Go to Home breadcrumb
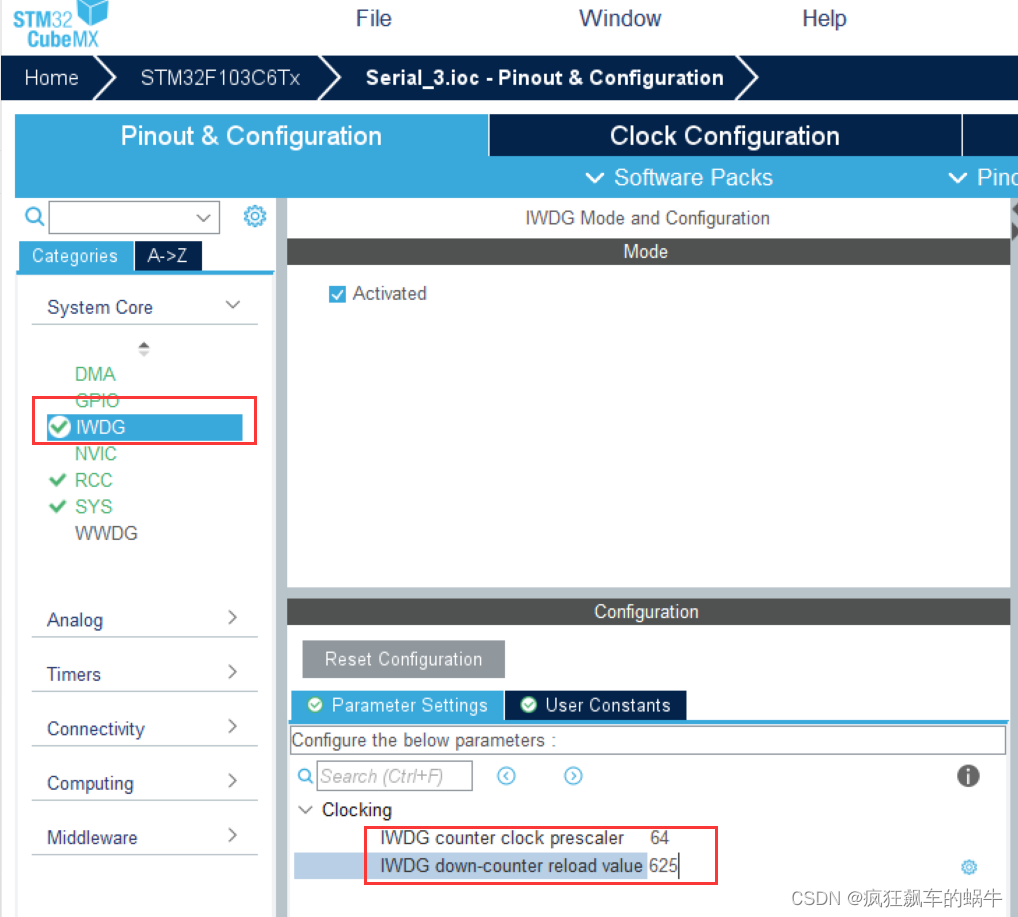The image size is (1018, 917). click(x=51, y=78)
